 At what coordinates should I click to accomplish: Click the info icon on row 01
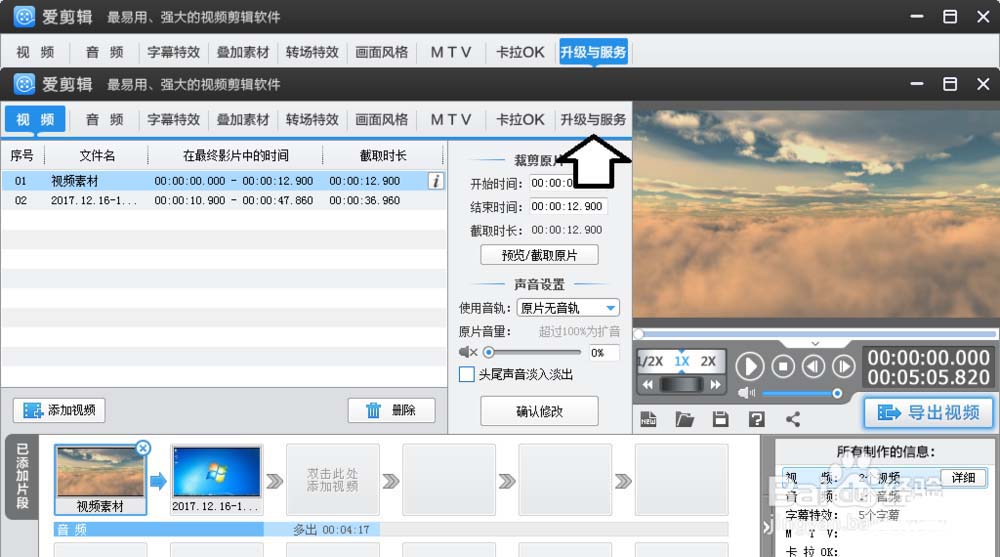(436, 181)
